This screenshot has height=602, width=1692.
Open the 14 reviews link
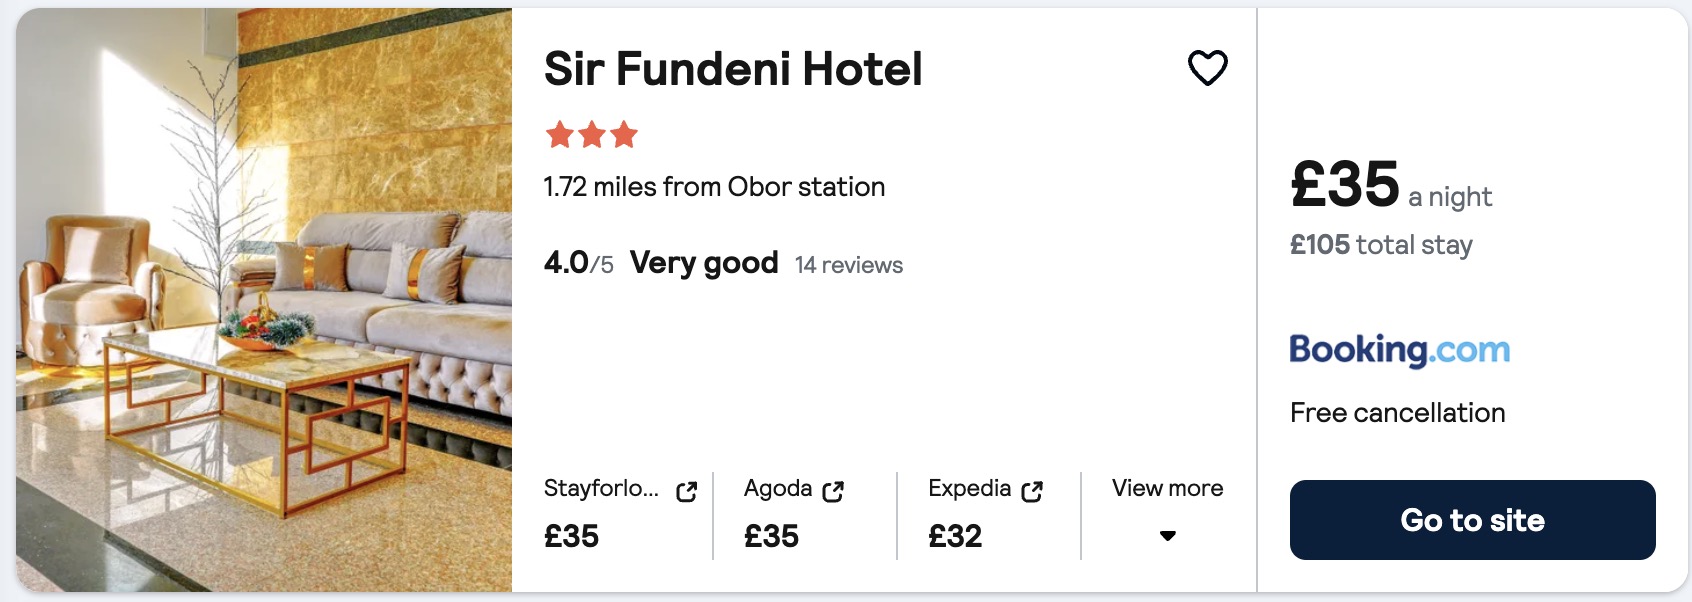pos(849,265)
